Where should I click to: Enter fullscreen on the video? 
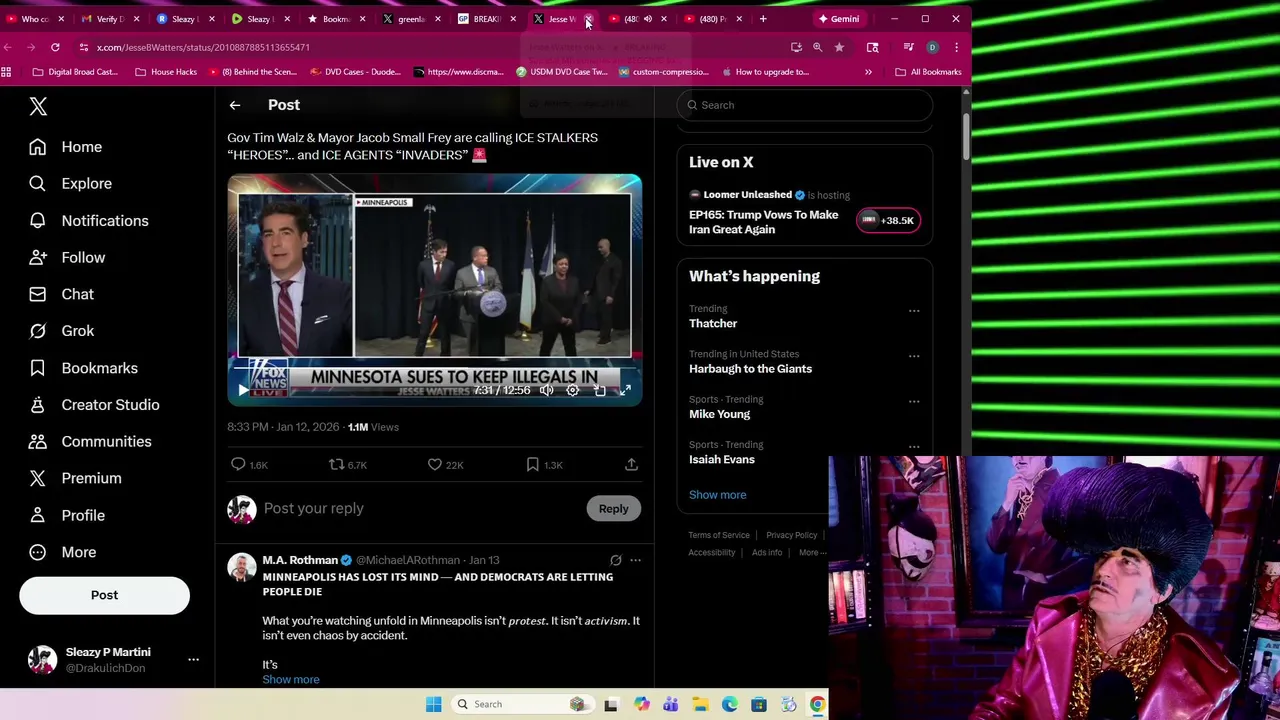625,390
